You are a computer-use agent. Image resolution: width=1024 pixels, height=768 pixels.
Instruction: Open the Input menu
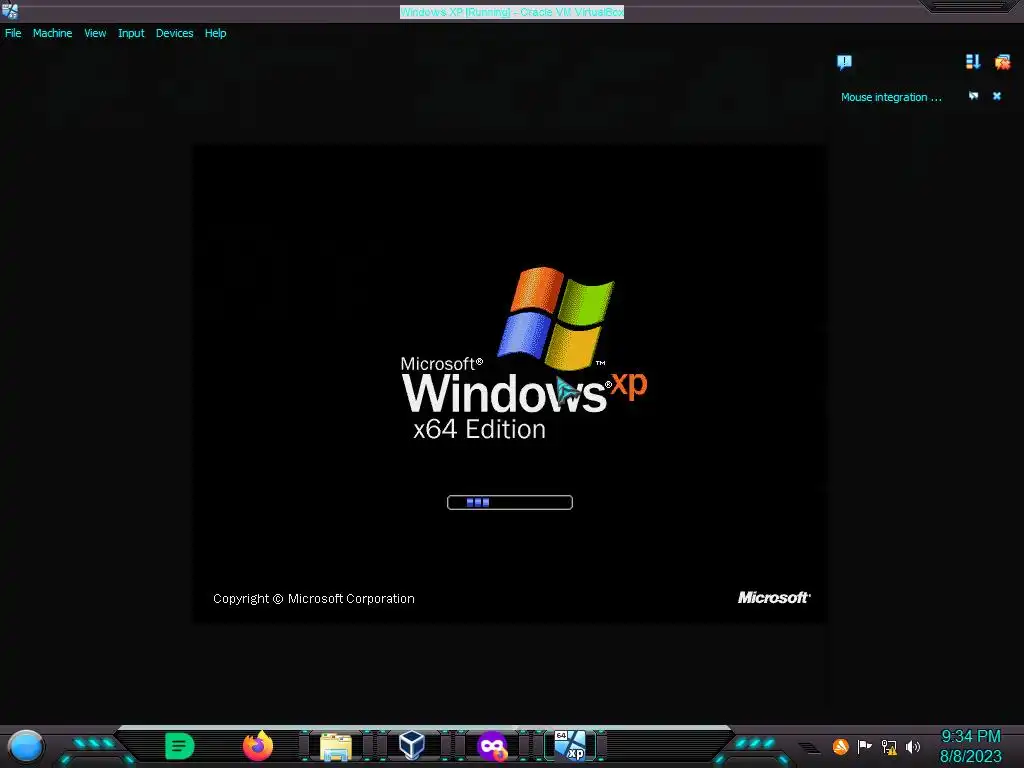(x=131, y=33)
